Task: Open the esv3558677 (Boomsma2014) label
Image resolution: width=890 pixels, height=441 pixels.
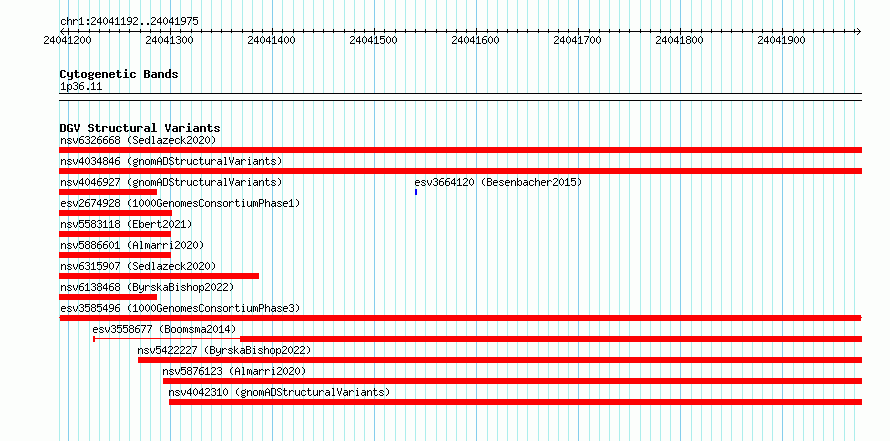Action: coord(164,329)
